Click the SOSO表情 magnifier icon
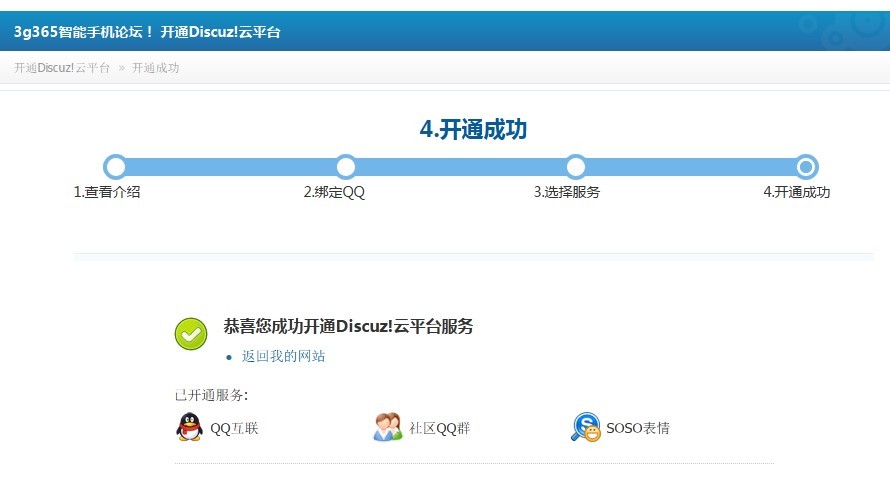 pyautogui.click(x=585, y=427)
